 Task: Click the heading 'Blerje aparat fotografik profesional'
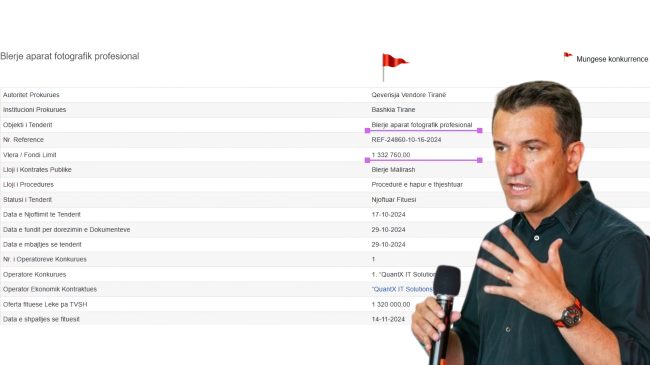[x=70, y=56]
